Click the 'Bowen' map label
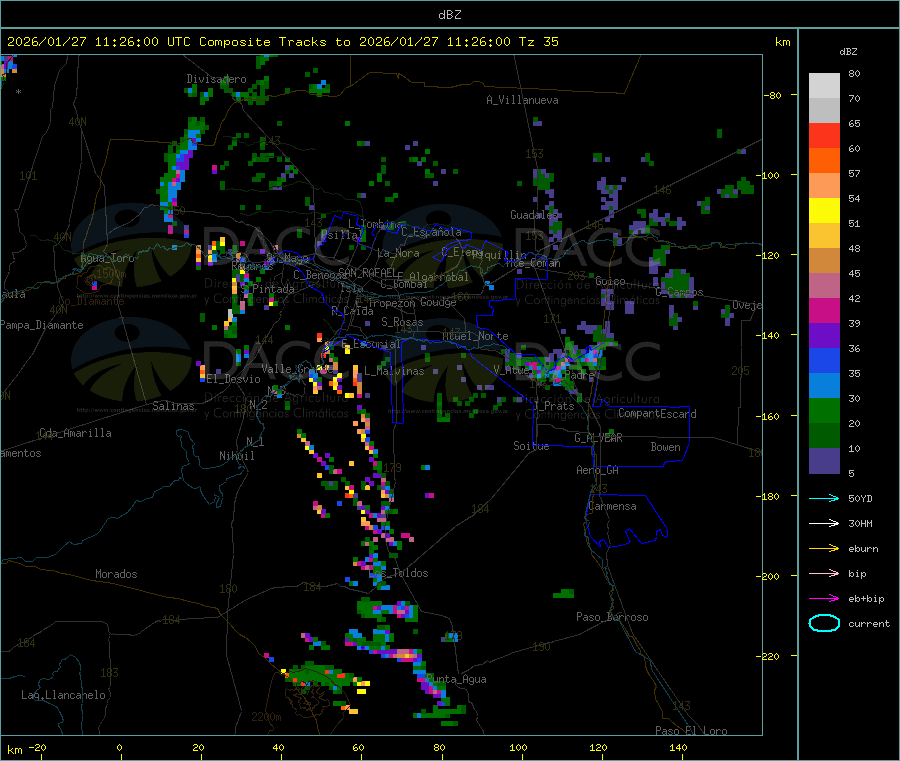Screen dimensions: 900x761 [665, 447]
